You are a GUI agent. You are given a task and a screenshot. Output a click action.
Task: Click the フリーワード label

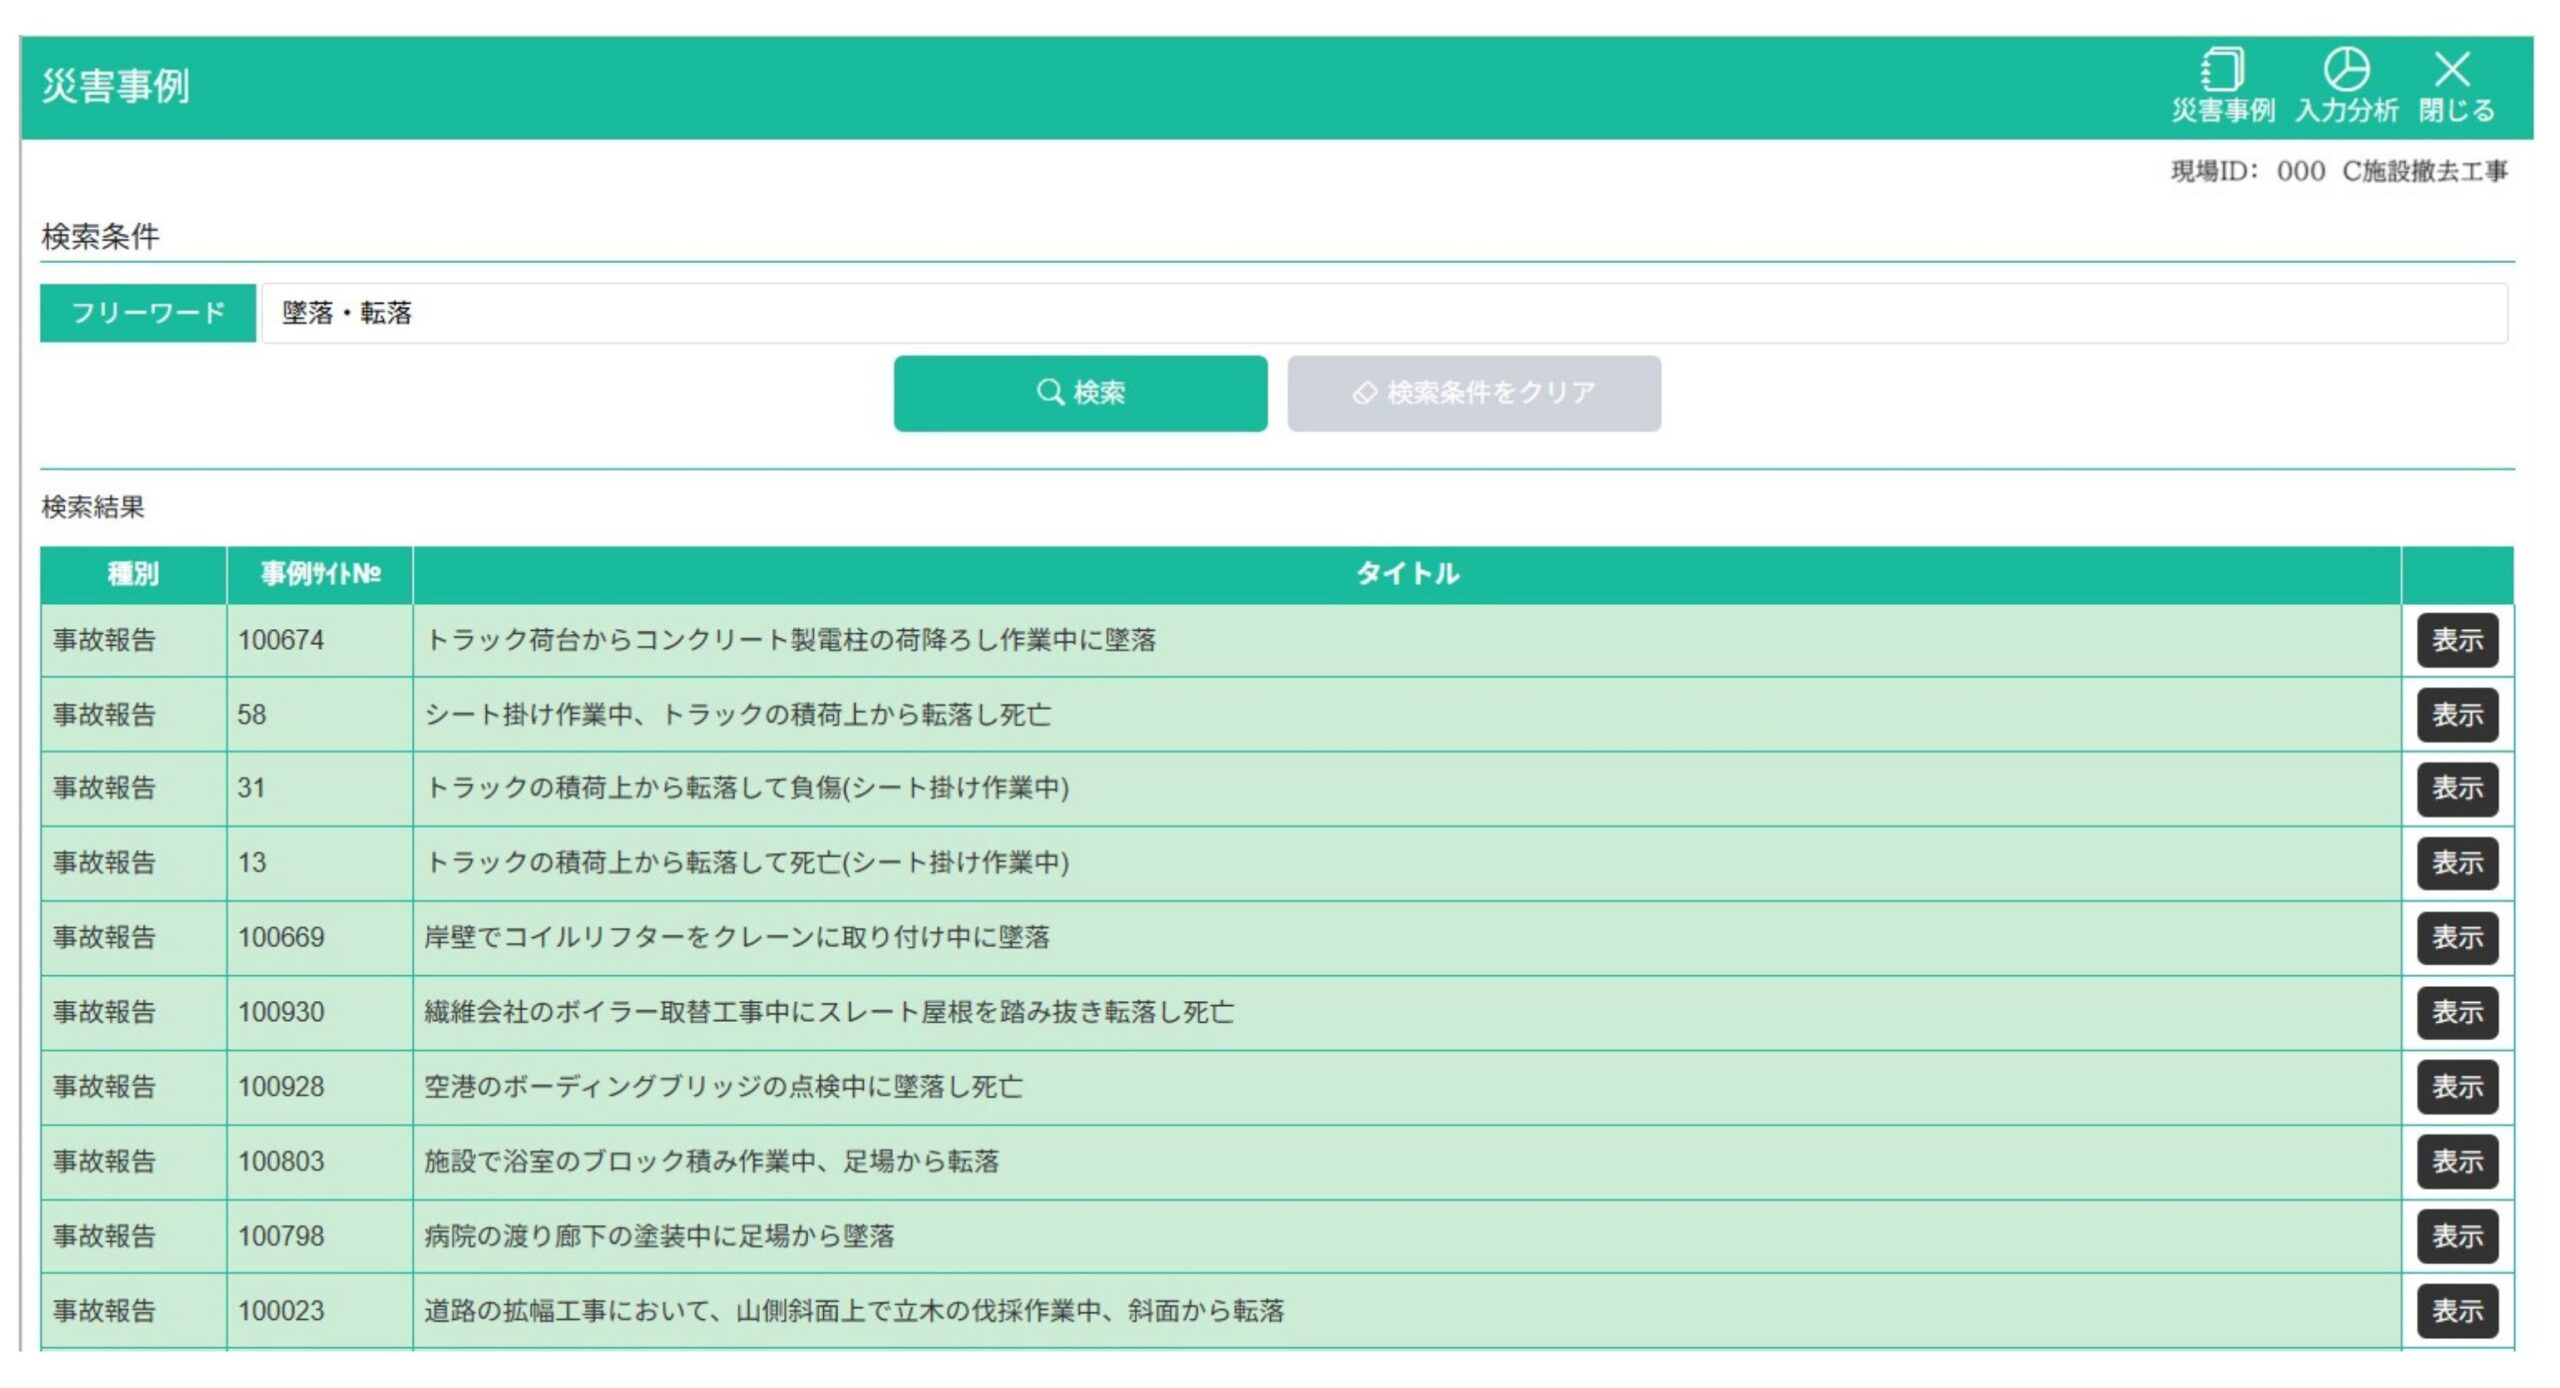[148, 313]
